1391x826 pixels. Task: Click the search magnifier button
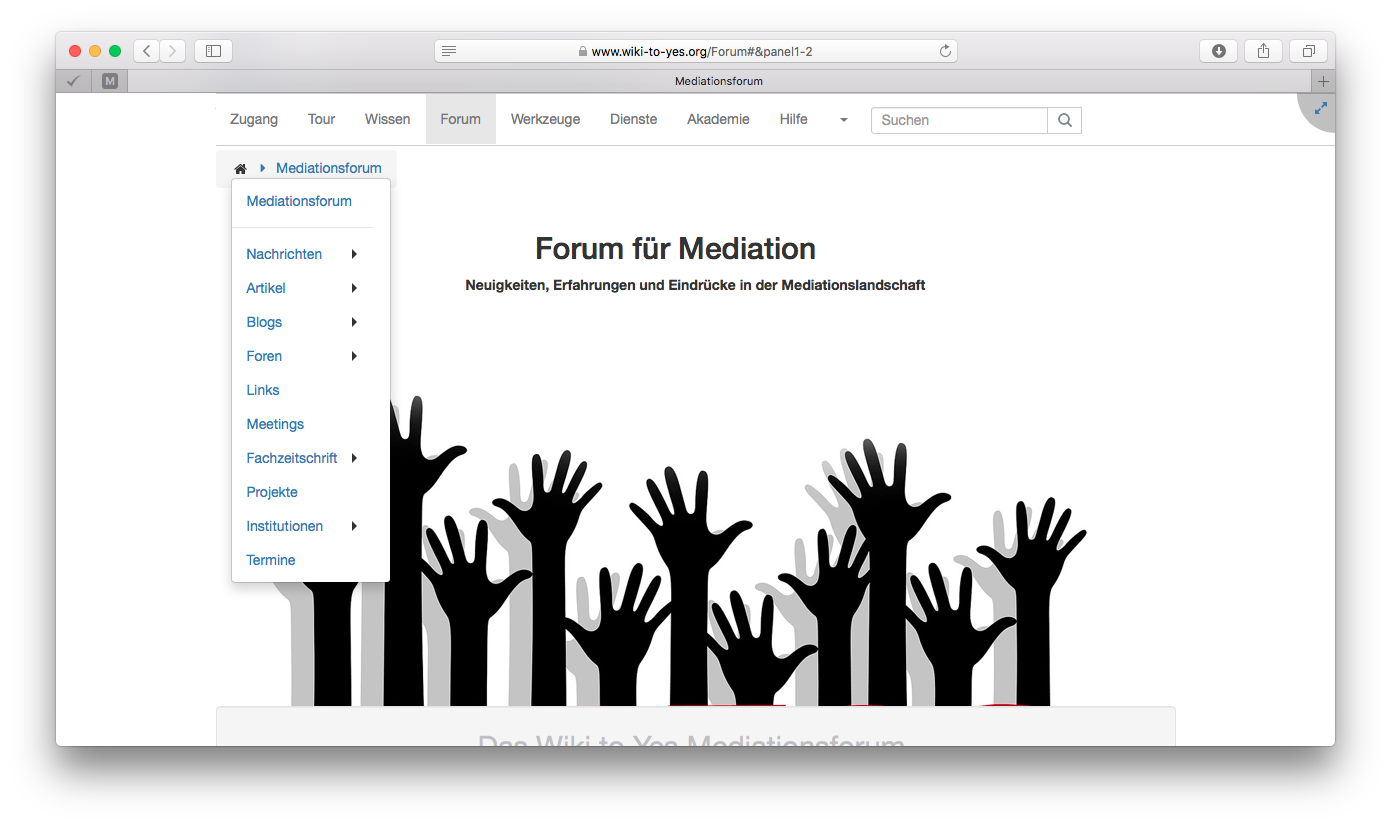click(1064, 120)
